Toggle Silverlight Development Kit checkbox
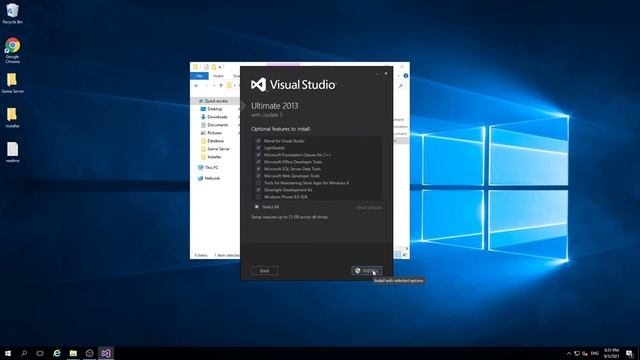 click(x=258, y=190)
